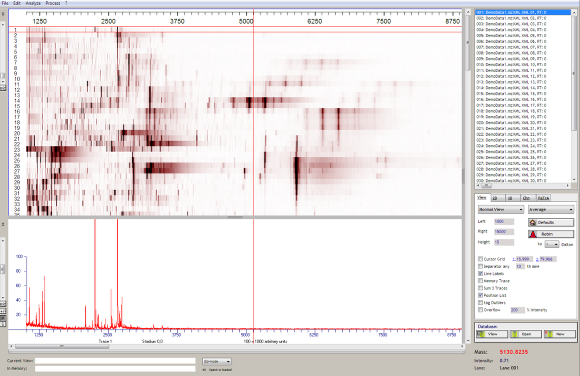This screenshot has height=376, width=580.
Task: Click the Database Open button icon
Action: tap(514, 334)
